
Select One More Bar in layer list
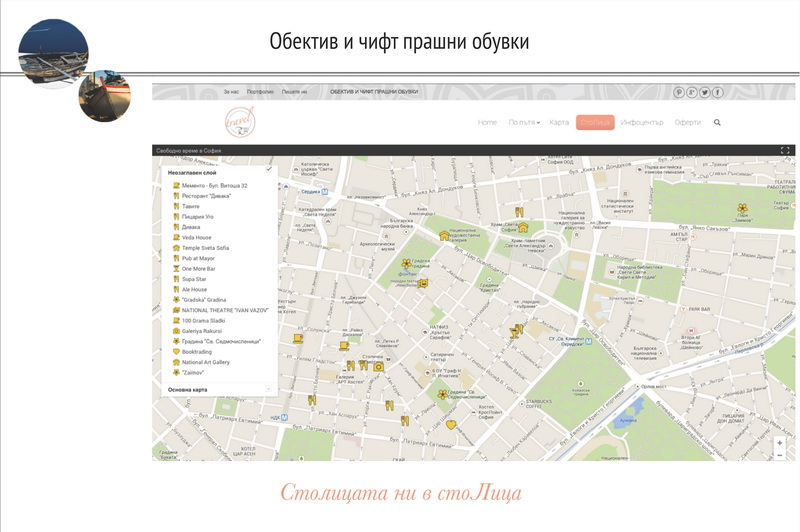[x=200, y=268]
